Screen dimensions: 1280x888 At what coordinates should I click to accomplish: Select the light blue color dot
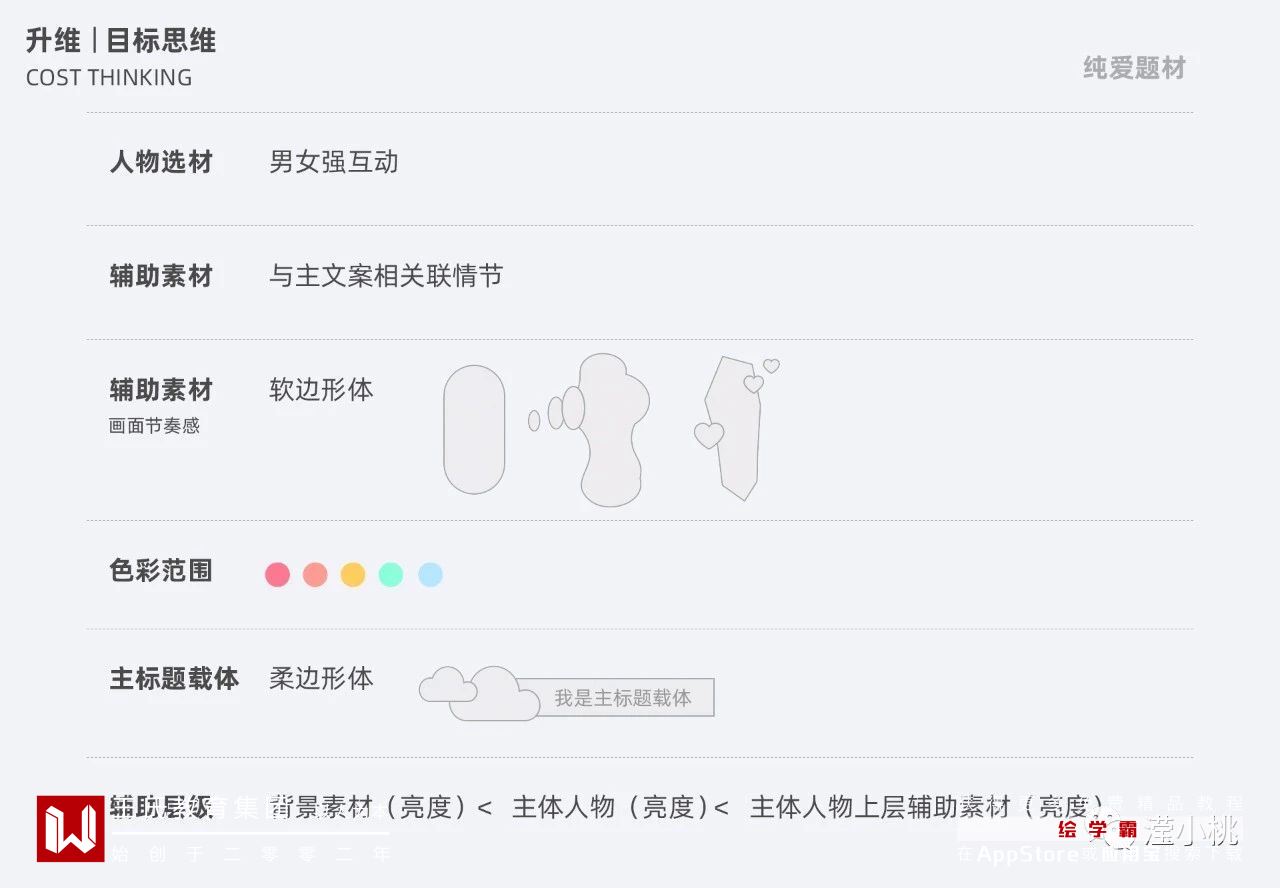pos(430,574)
